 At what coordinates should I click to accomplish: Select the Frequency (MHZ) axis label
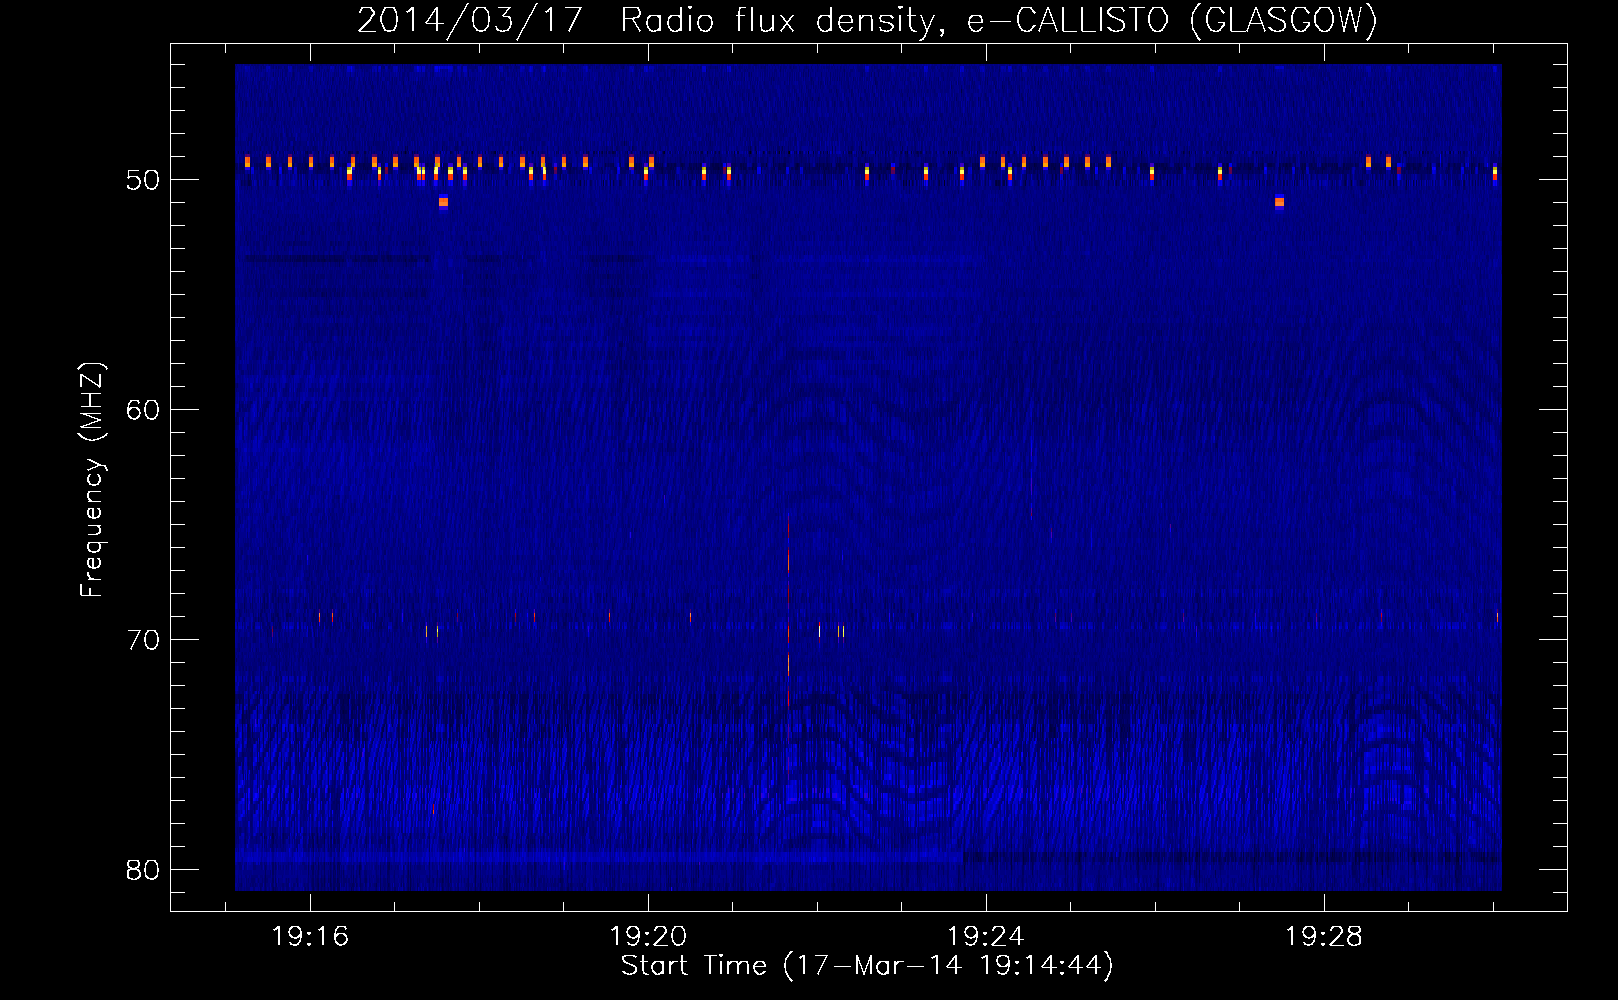click(92, 480)
